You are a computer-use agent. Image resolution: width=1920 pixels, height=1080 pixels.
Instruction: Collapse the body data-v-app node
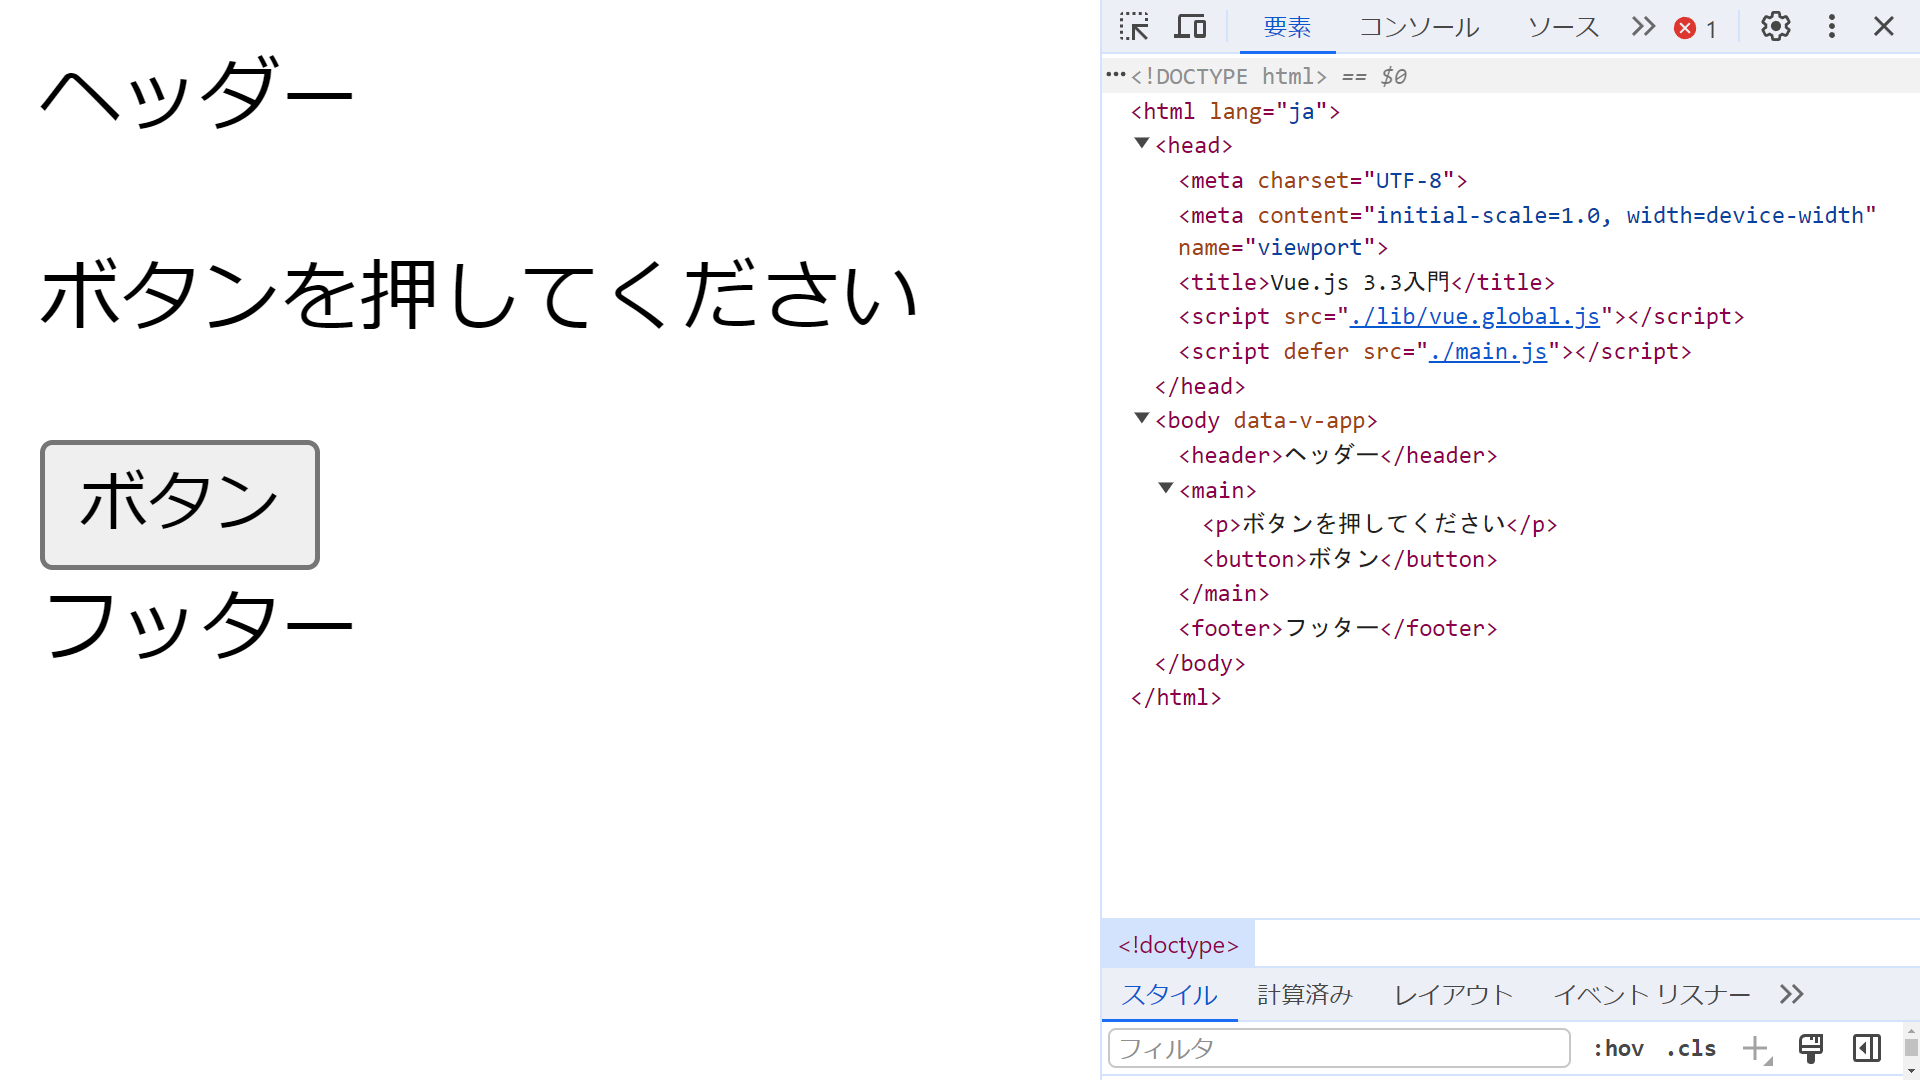[x=1142, y=419]
